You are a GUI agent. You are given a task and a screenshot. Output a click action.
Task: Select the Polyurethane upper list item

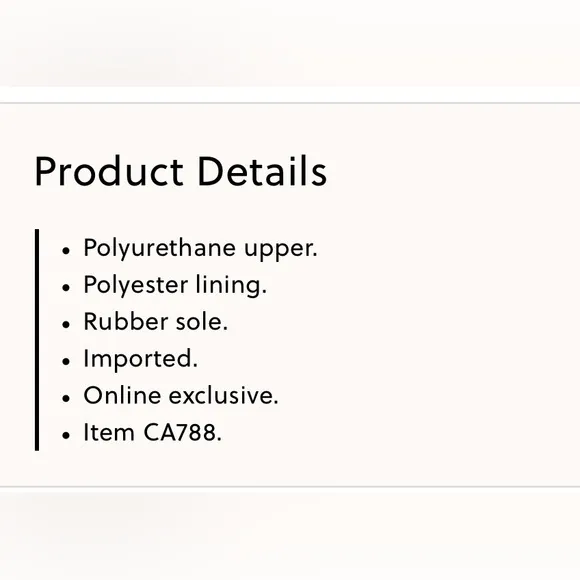tap(200, 249)
